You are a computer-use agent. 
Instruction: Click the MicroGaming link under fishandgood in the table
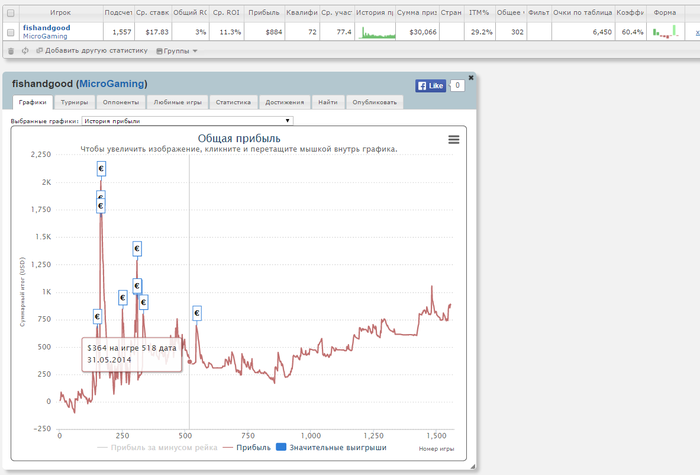click(45, 36)
